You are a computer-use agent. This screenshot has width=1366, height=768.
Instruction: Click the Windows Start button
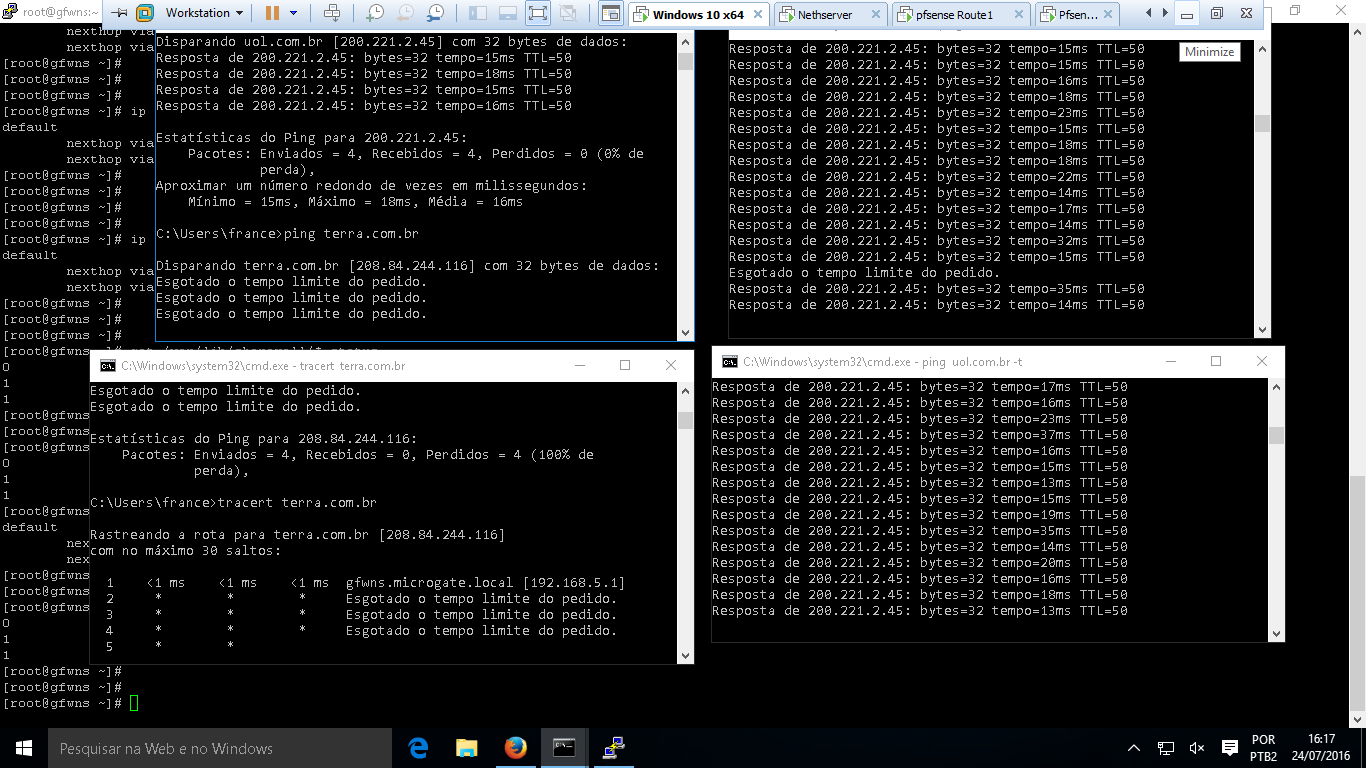[24, 748]
